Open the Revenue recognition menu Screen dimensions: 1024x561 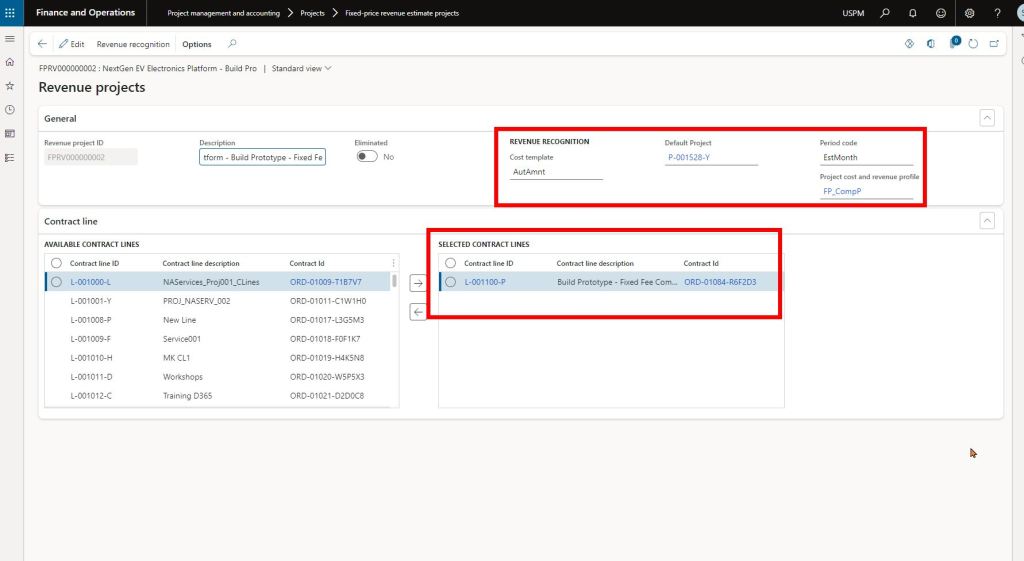(x=133, y=44)
